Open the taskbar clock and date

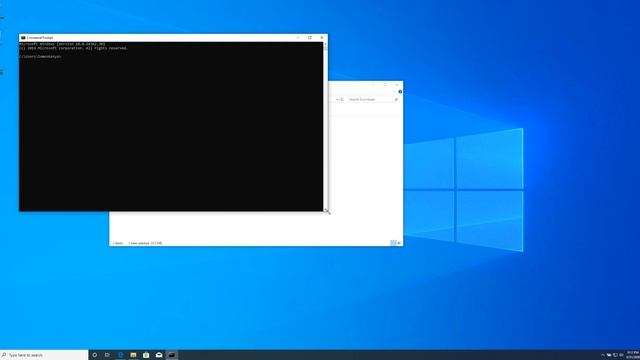633,355
